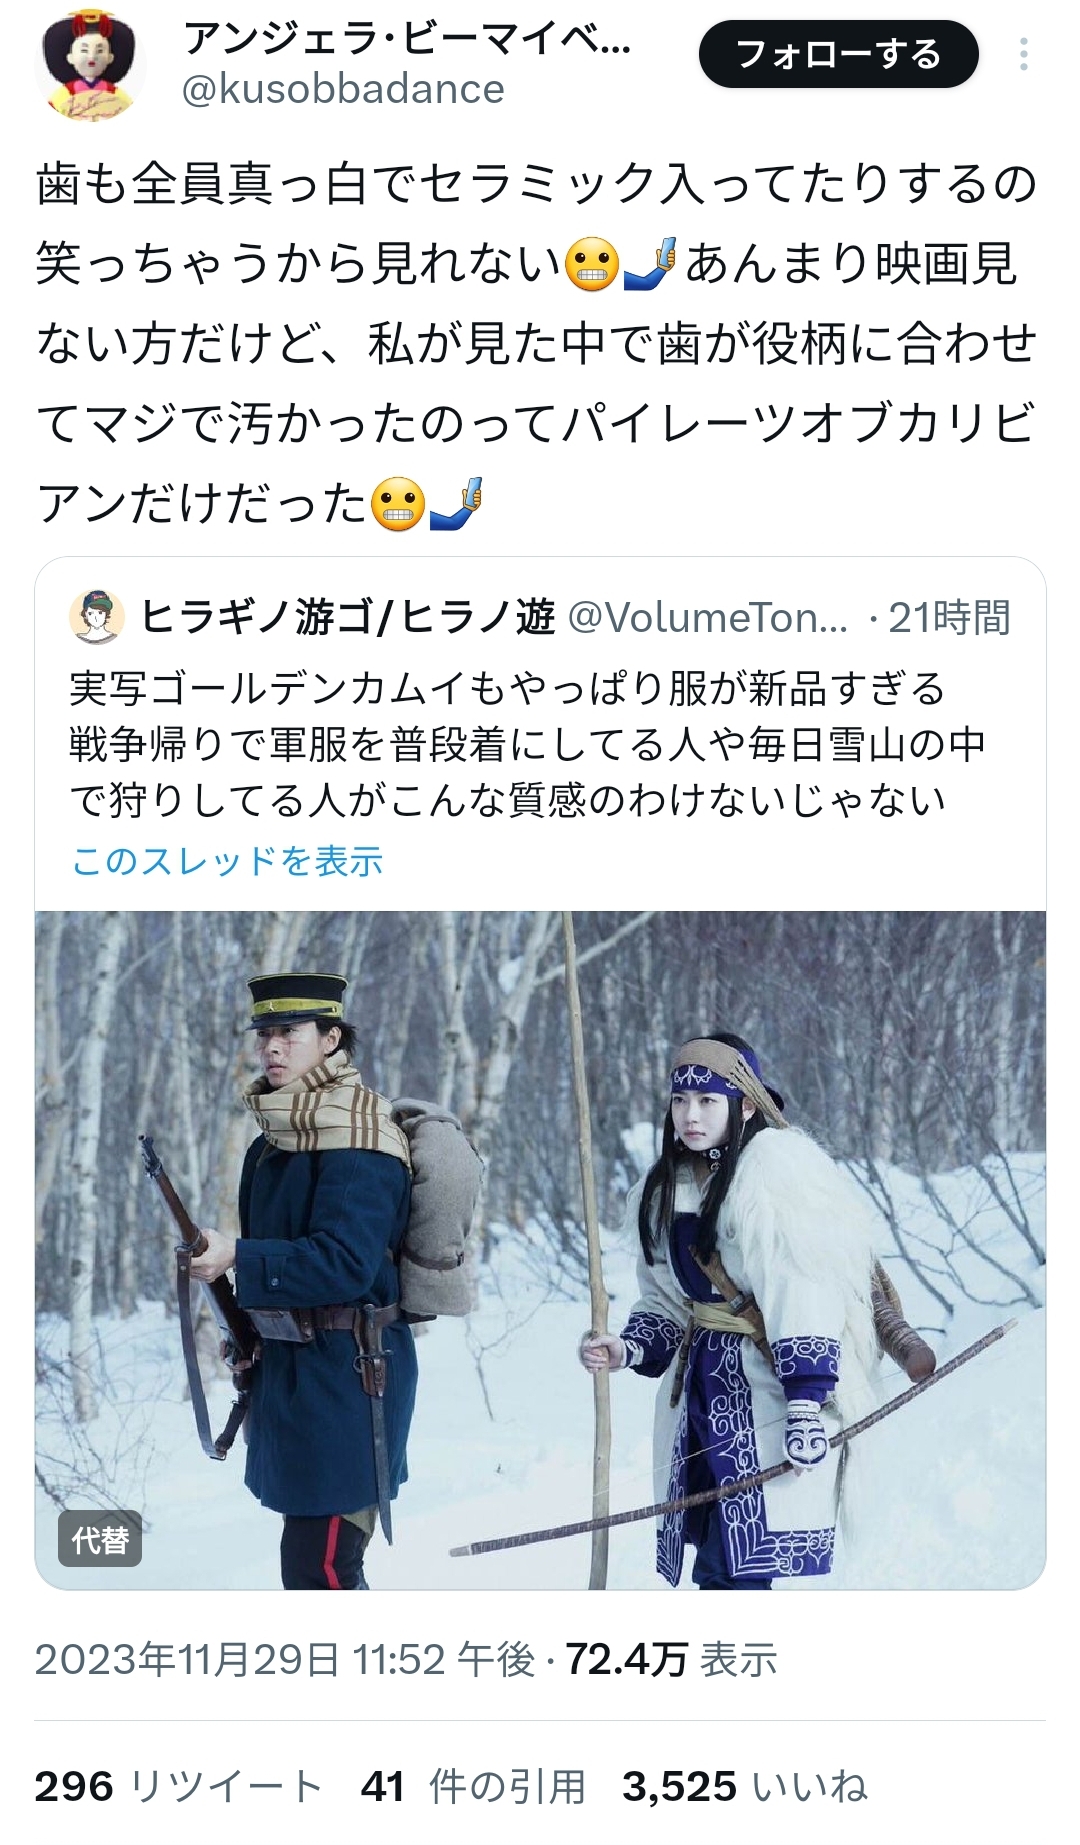Screen dimensions: 1080x1845
Task: Click the 代替 alt text badge
Action: 100,1539
